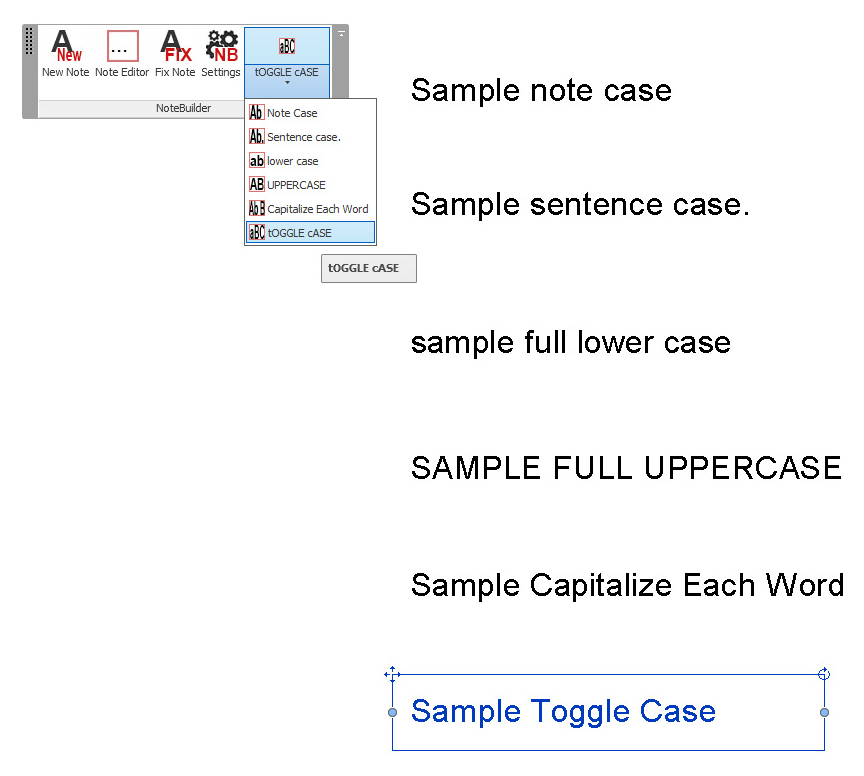Click the Ab icon beside Note Case
Screen dimensions: 864x776
coord(256,113)
